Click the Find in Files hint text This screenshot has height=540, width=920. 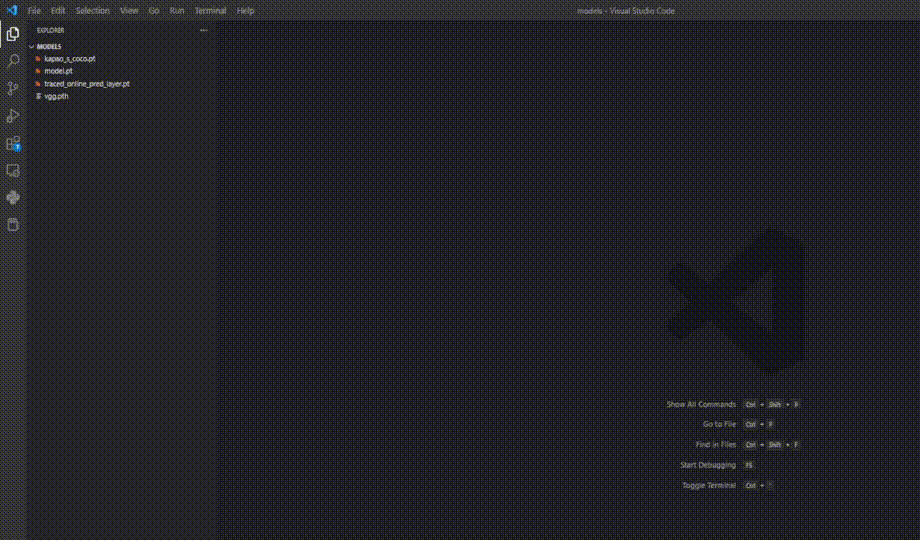coord(715,444)
